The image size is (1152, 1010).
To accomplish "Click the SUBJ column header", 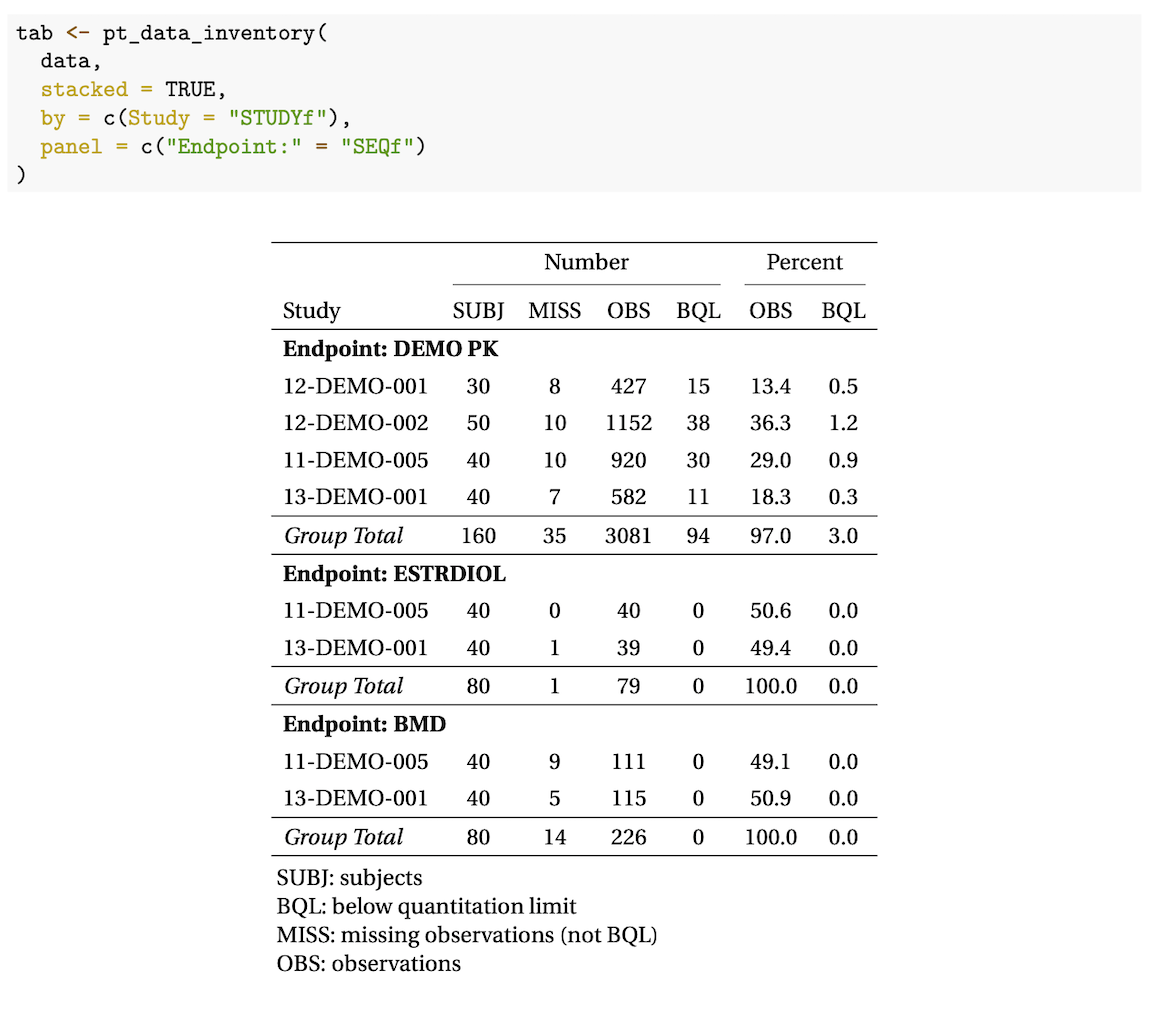I will coord(478,311).
